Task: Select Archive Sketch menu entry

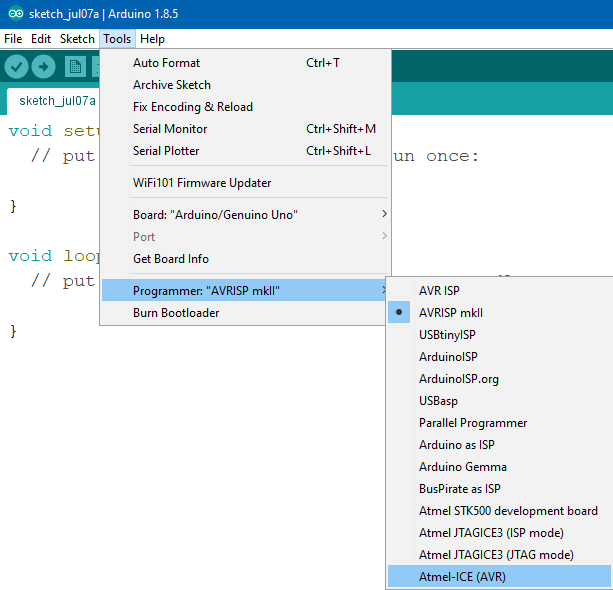Action: (246, 85)
